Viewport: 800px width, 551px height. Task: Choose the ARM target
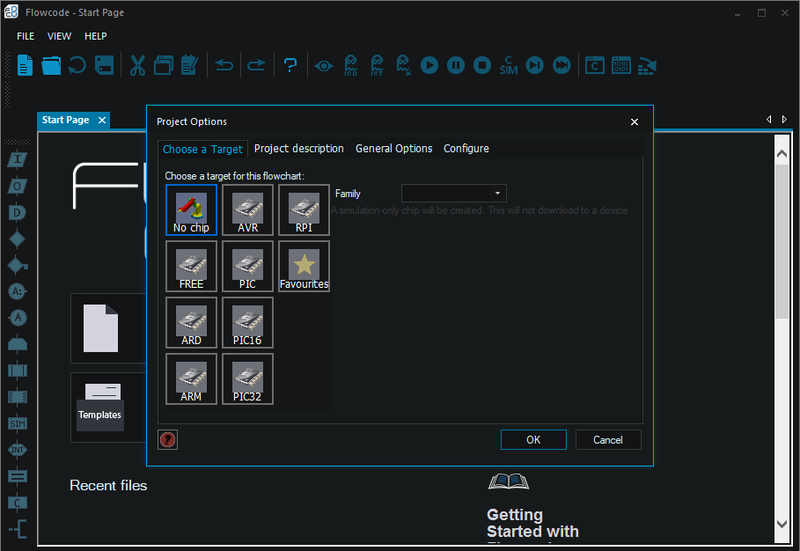[x=191, y=379]
